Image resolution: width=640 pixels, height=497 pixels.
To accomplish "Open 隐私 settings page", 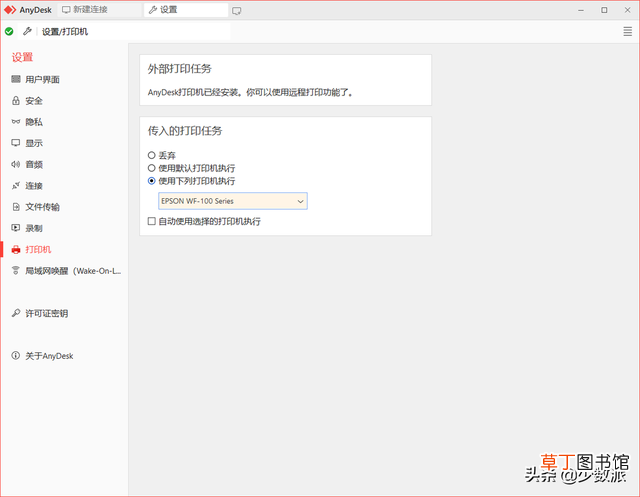I will click(64, 122).
